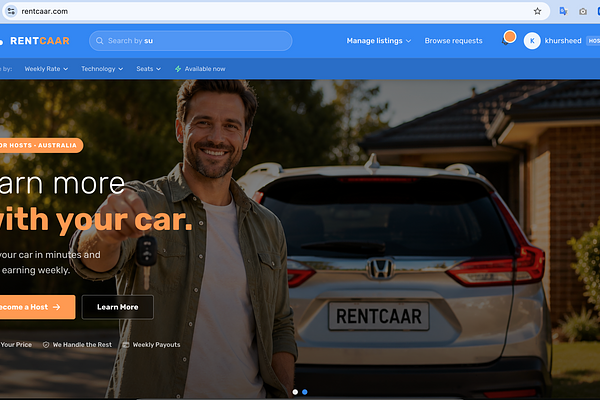Click the camera screenshot extension icon

click(582, 11)
